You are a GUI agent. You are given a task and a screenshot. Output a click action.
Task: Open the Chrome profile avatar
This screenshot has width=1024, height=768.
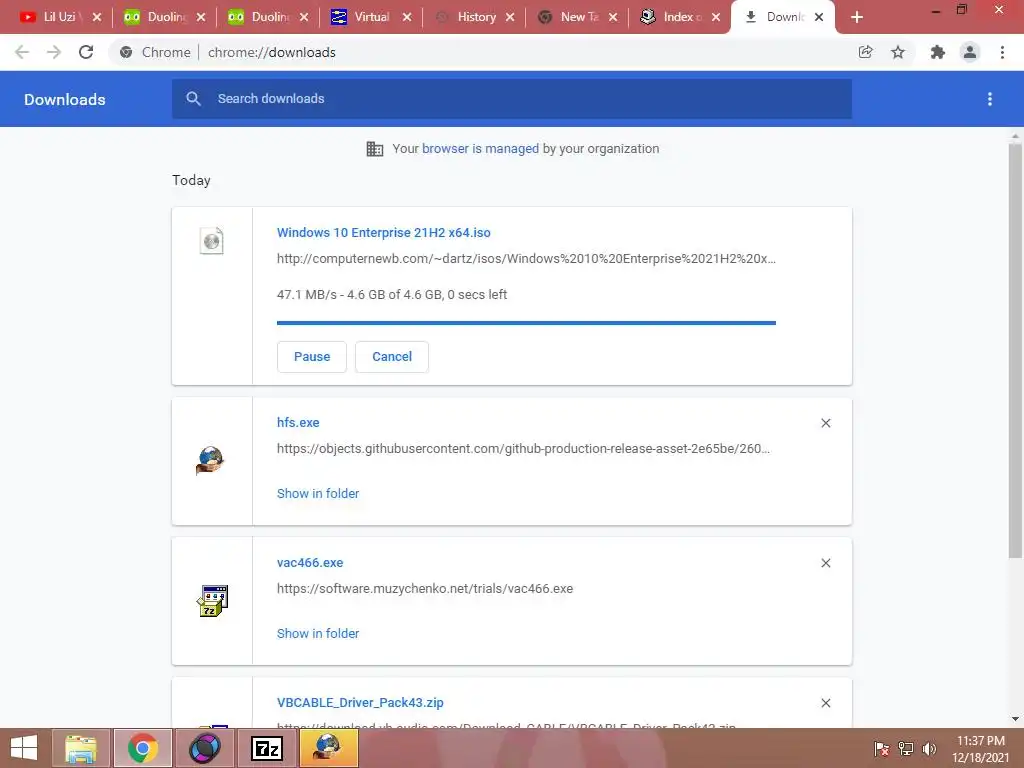[970, 52]
